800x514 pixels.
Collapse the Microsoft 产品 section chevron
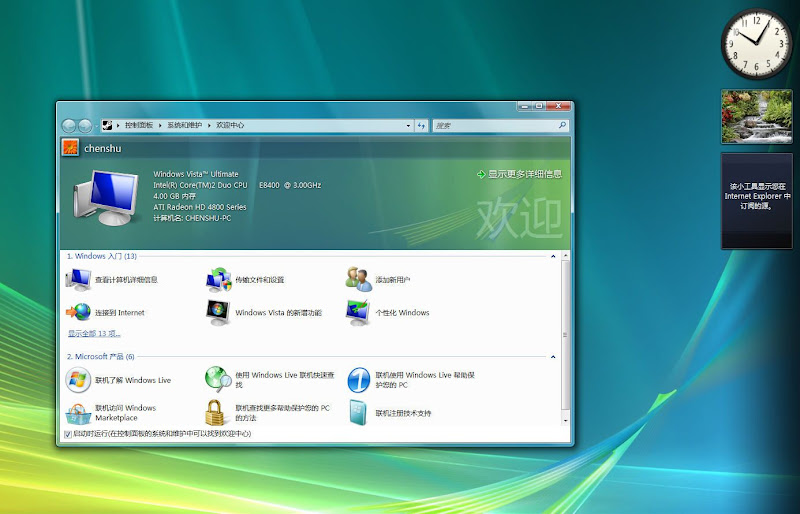(553, 357)
